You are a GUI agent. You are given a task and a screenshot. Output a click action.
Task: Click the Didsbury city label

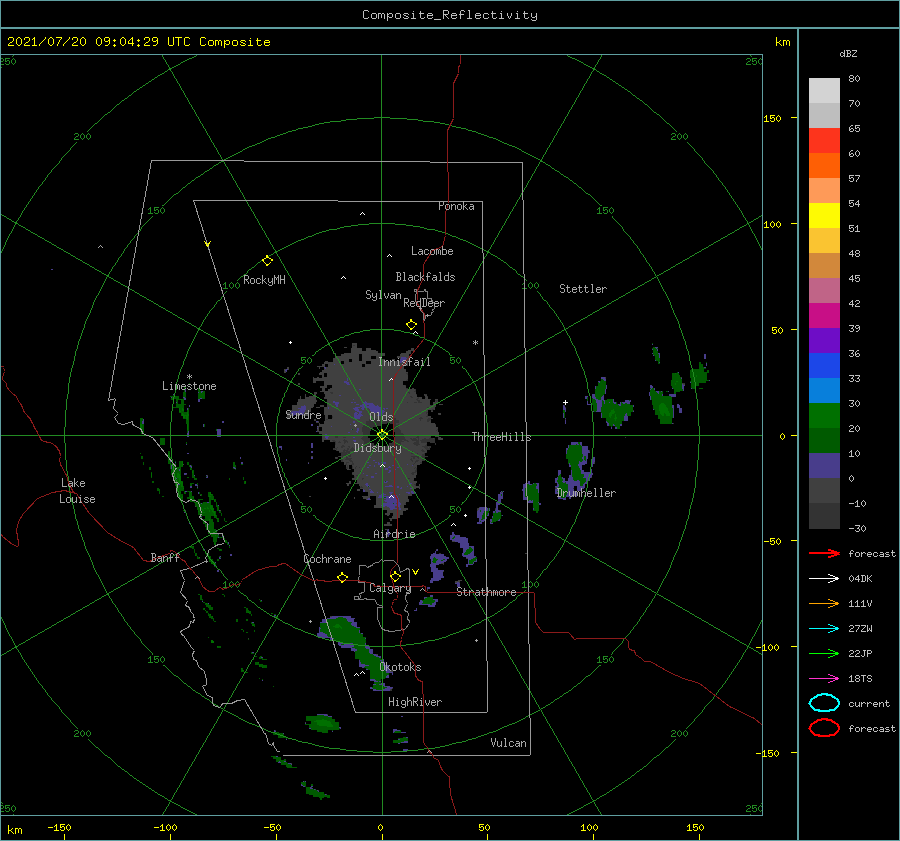click(378, 448)
